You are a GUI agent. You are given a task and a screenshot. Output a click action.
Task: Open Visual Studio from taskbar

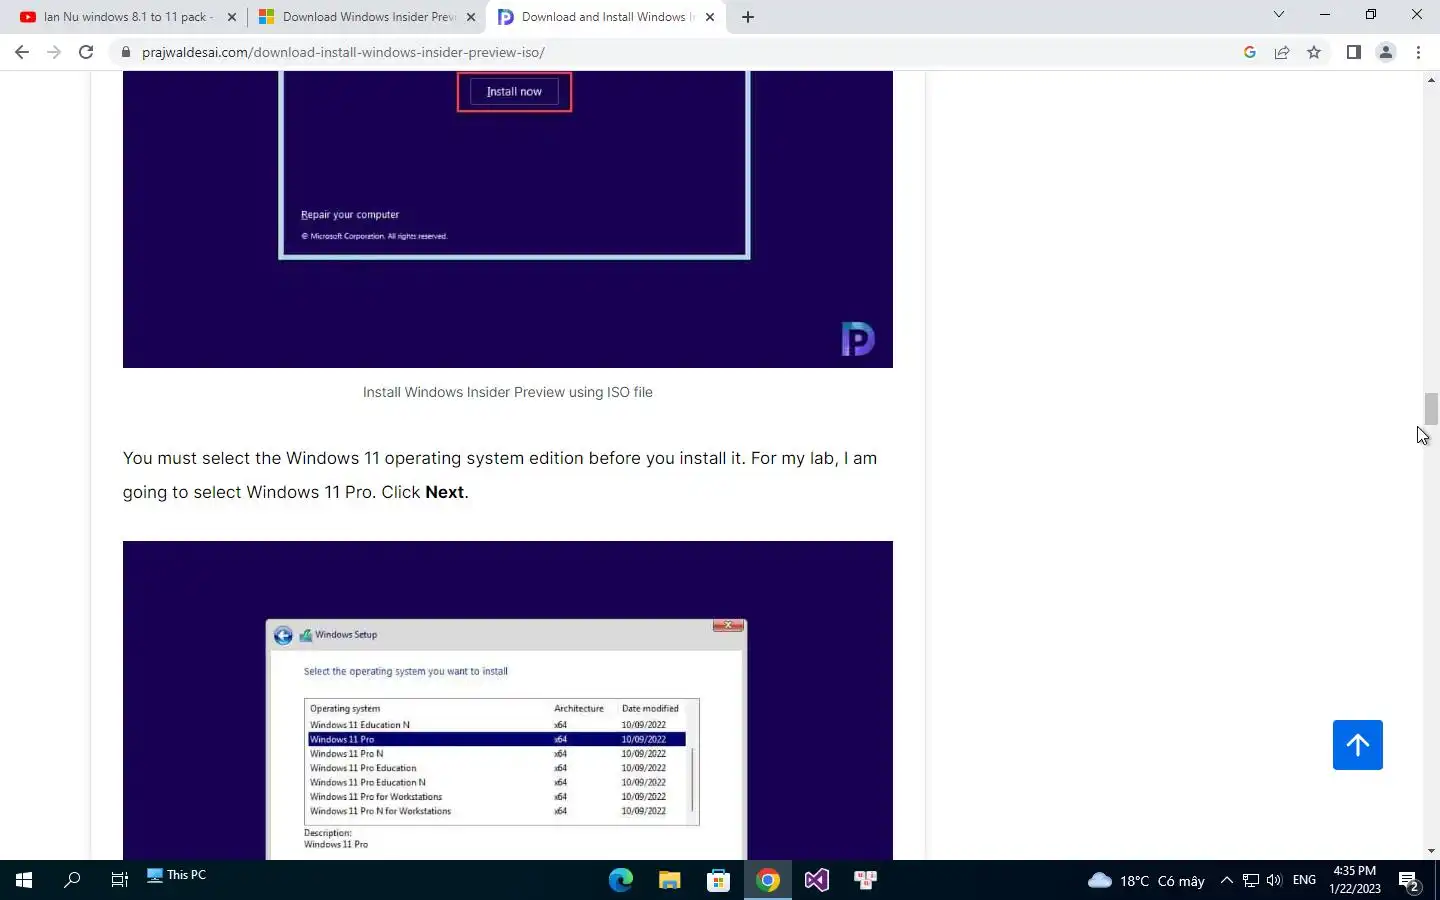(816, 880)
